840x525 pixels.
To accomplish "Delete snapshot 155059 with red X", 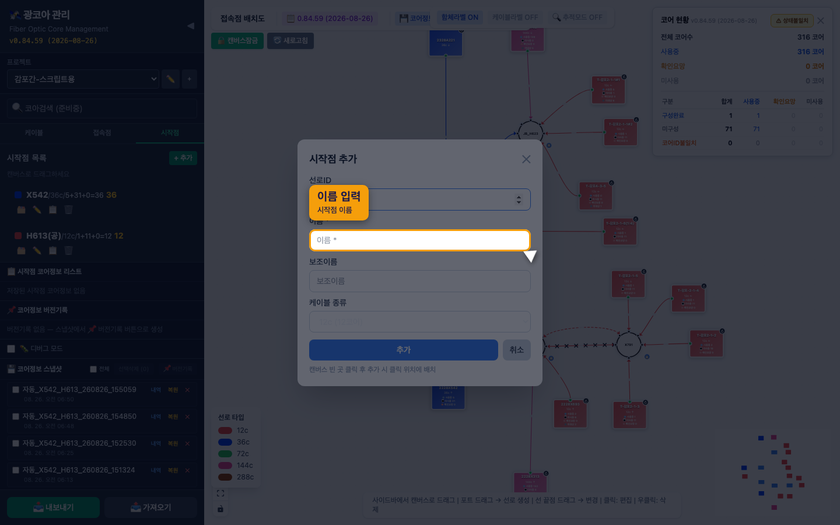I will click(188, 390).
